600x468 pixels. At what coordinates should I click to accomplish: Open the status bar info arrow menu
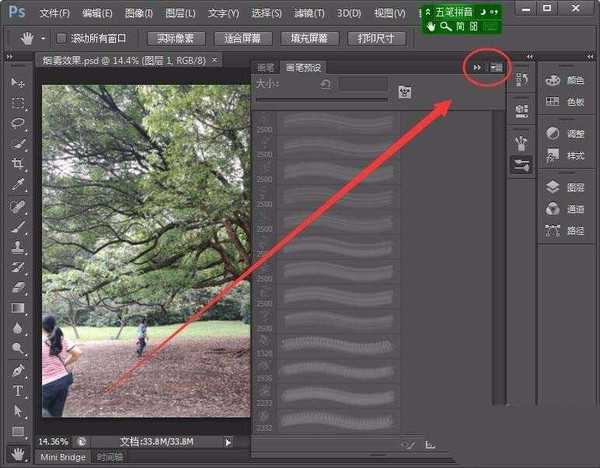(x=228, y=441)
